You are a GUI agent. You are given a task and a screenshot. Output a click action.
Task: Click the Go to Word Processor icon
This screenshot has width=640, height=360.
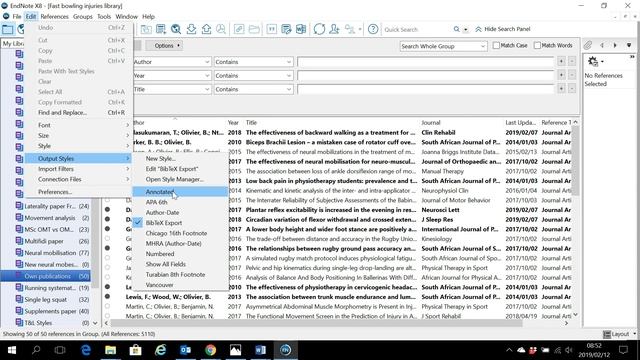pos(301,29)
